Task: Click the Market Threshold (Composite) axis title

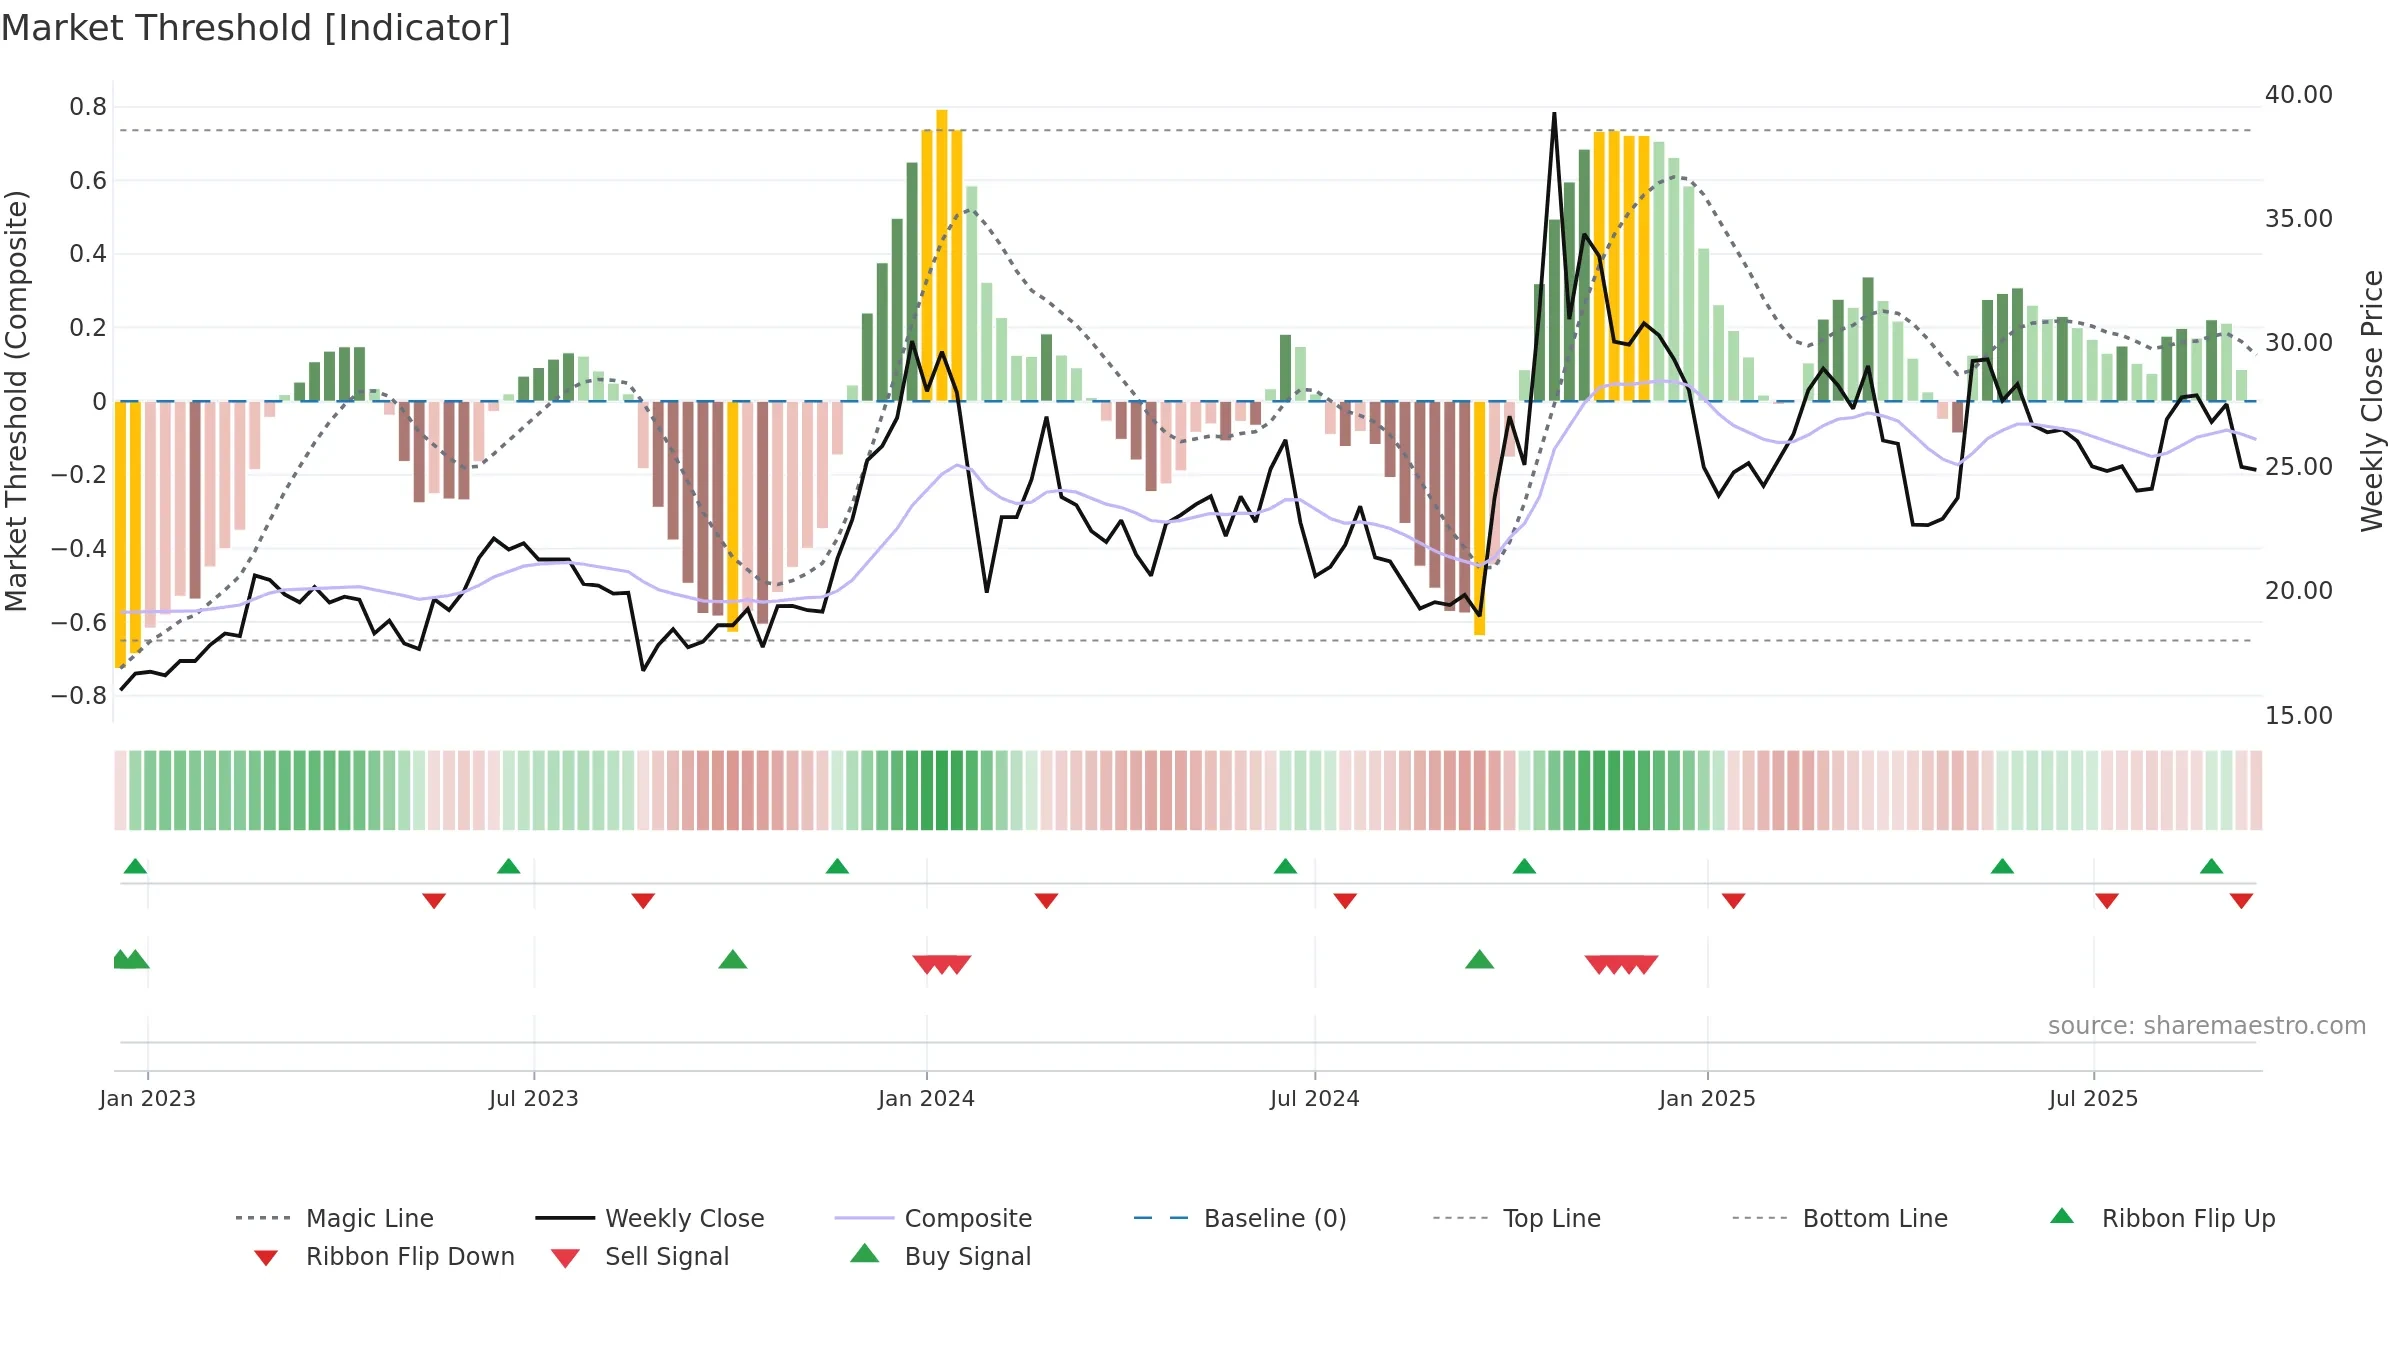Action: coord(16,400)
